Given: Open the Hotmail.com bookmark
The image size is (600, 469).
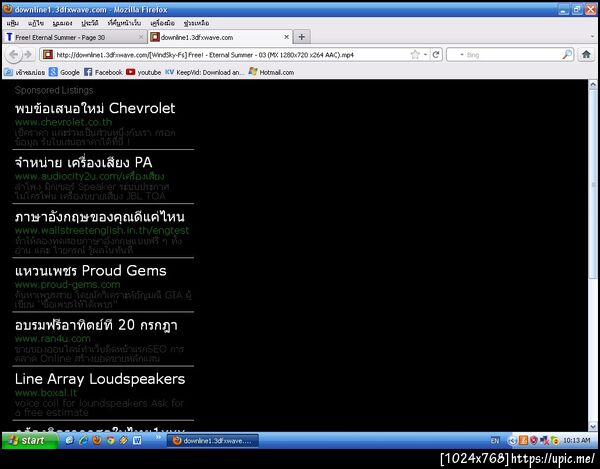Looking at the screenshot, I should click(x=271, y=72).
